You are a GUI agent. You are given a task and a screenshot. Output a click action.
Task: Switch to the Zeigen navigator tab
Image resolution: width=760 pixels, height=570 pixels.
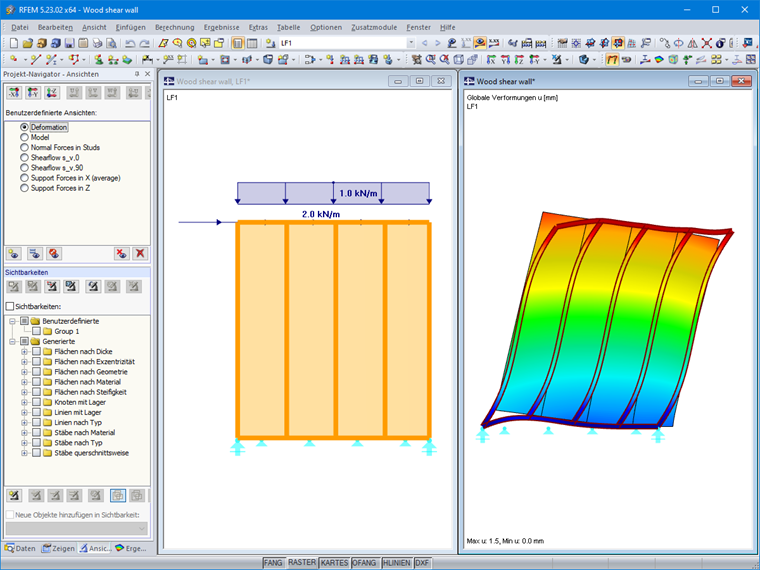pyautogui.click(x=58, y=548)
